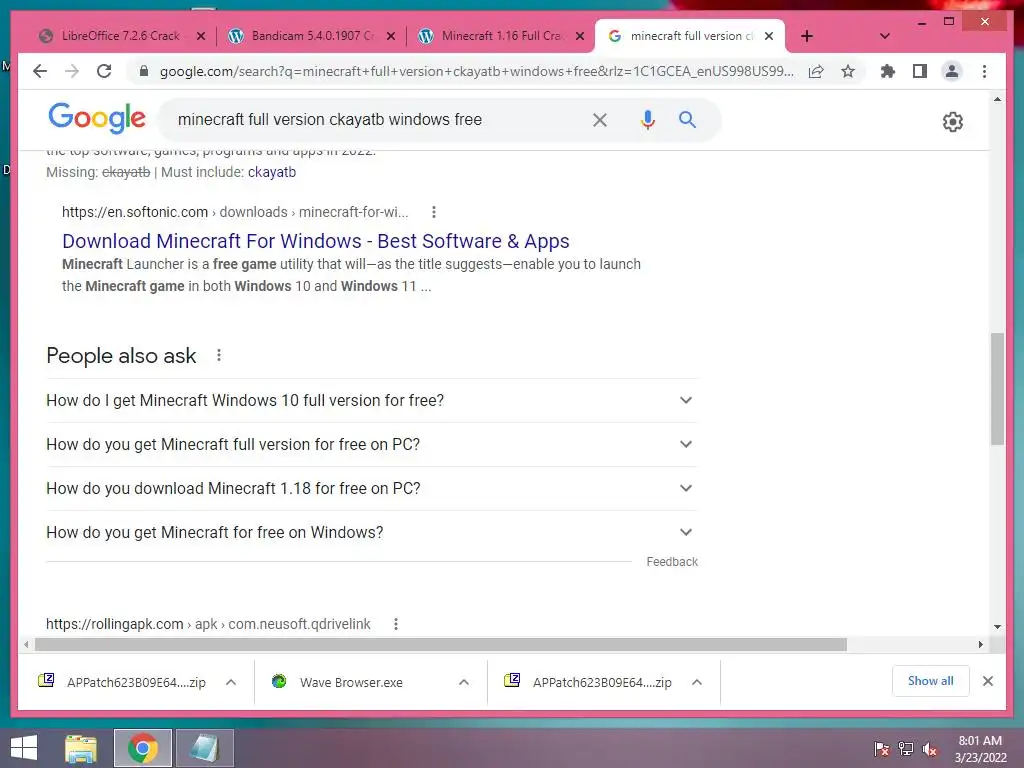Toggle the browser side panel icon
This screenshot has height=768, width=1024.
pos(920,71)
